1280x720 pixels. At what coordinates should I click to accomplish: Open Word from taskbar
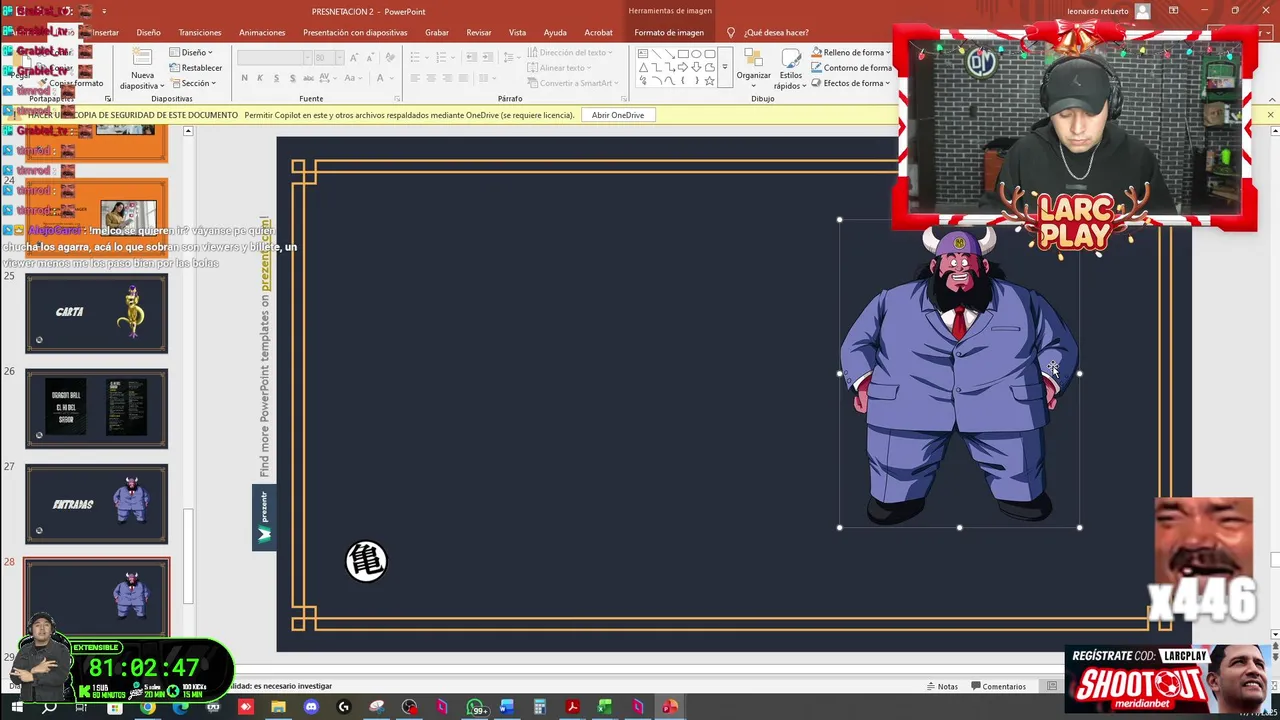(507, 708)
